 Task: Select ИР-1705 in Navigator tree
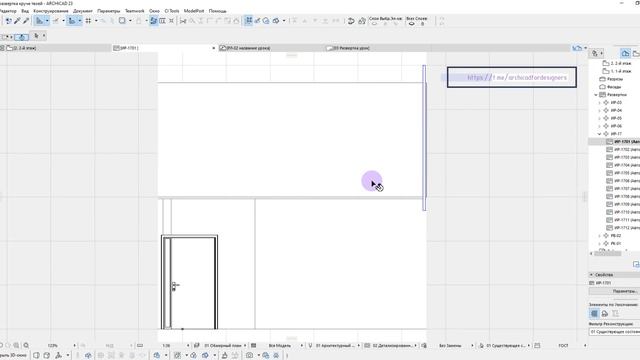[623, 173]
